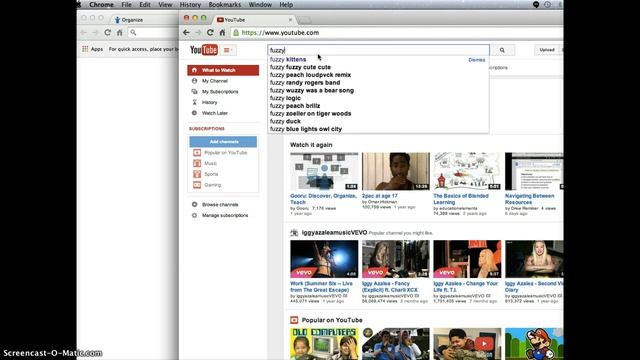Viewport: 640px width, 360px height.
Task: Click inside the YouTube search field
Action: 378,50
